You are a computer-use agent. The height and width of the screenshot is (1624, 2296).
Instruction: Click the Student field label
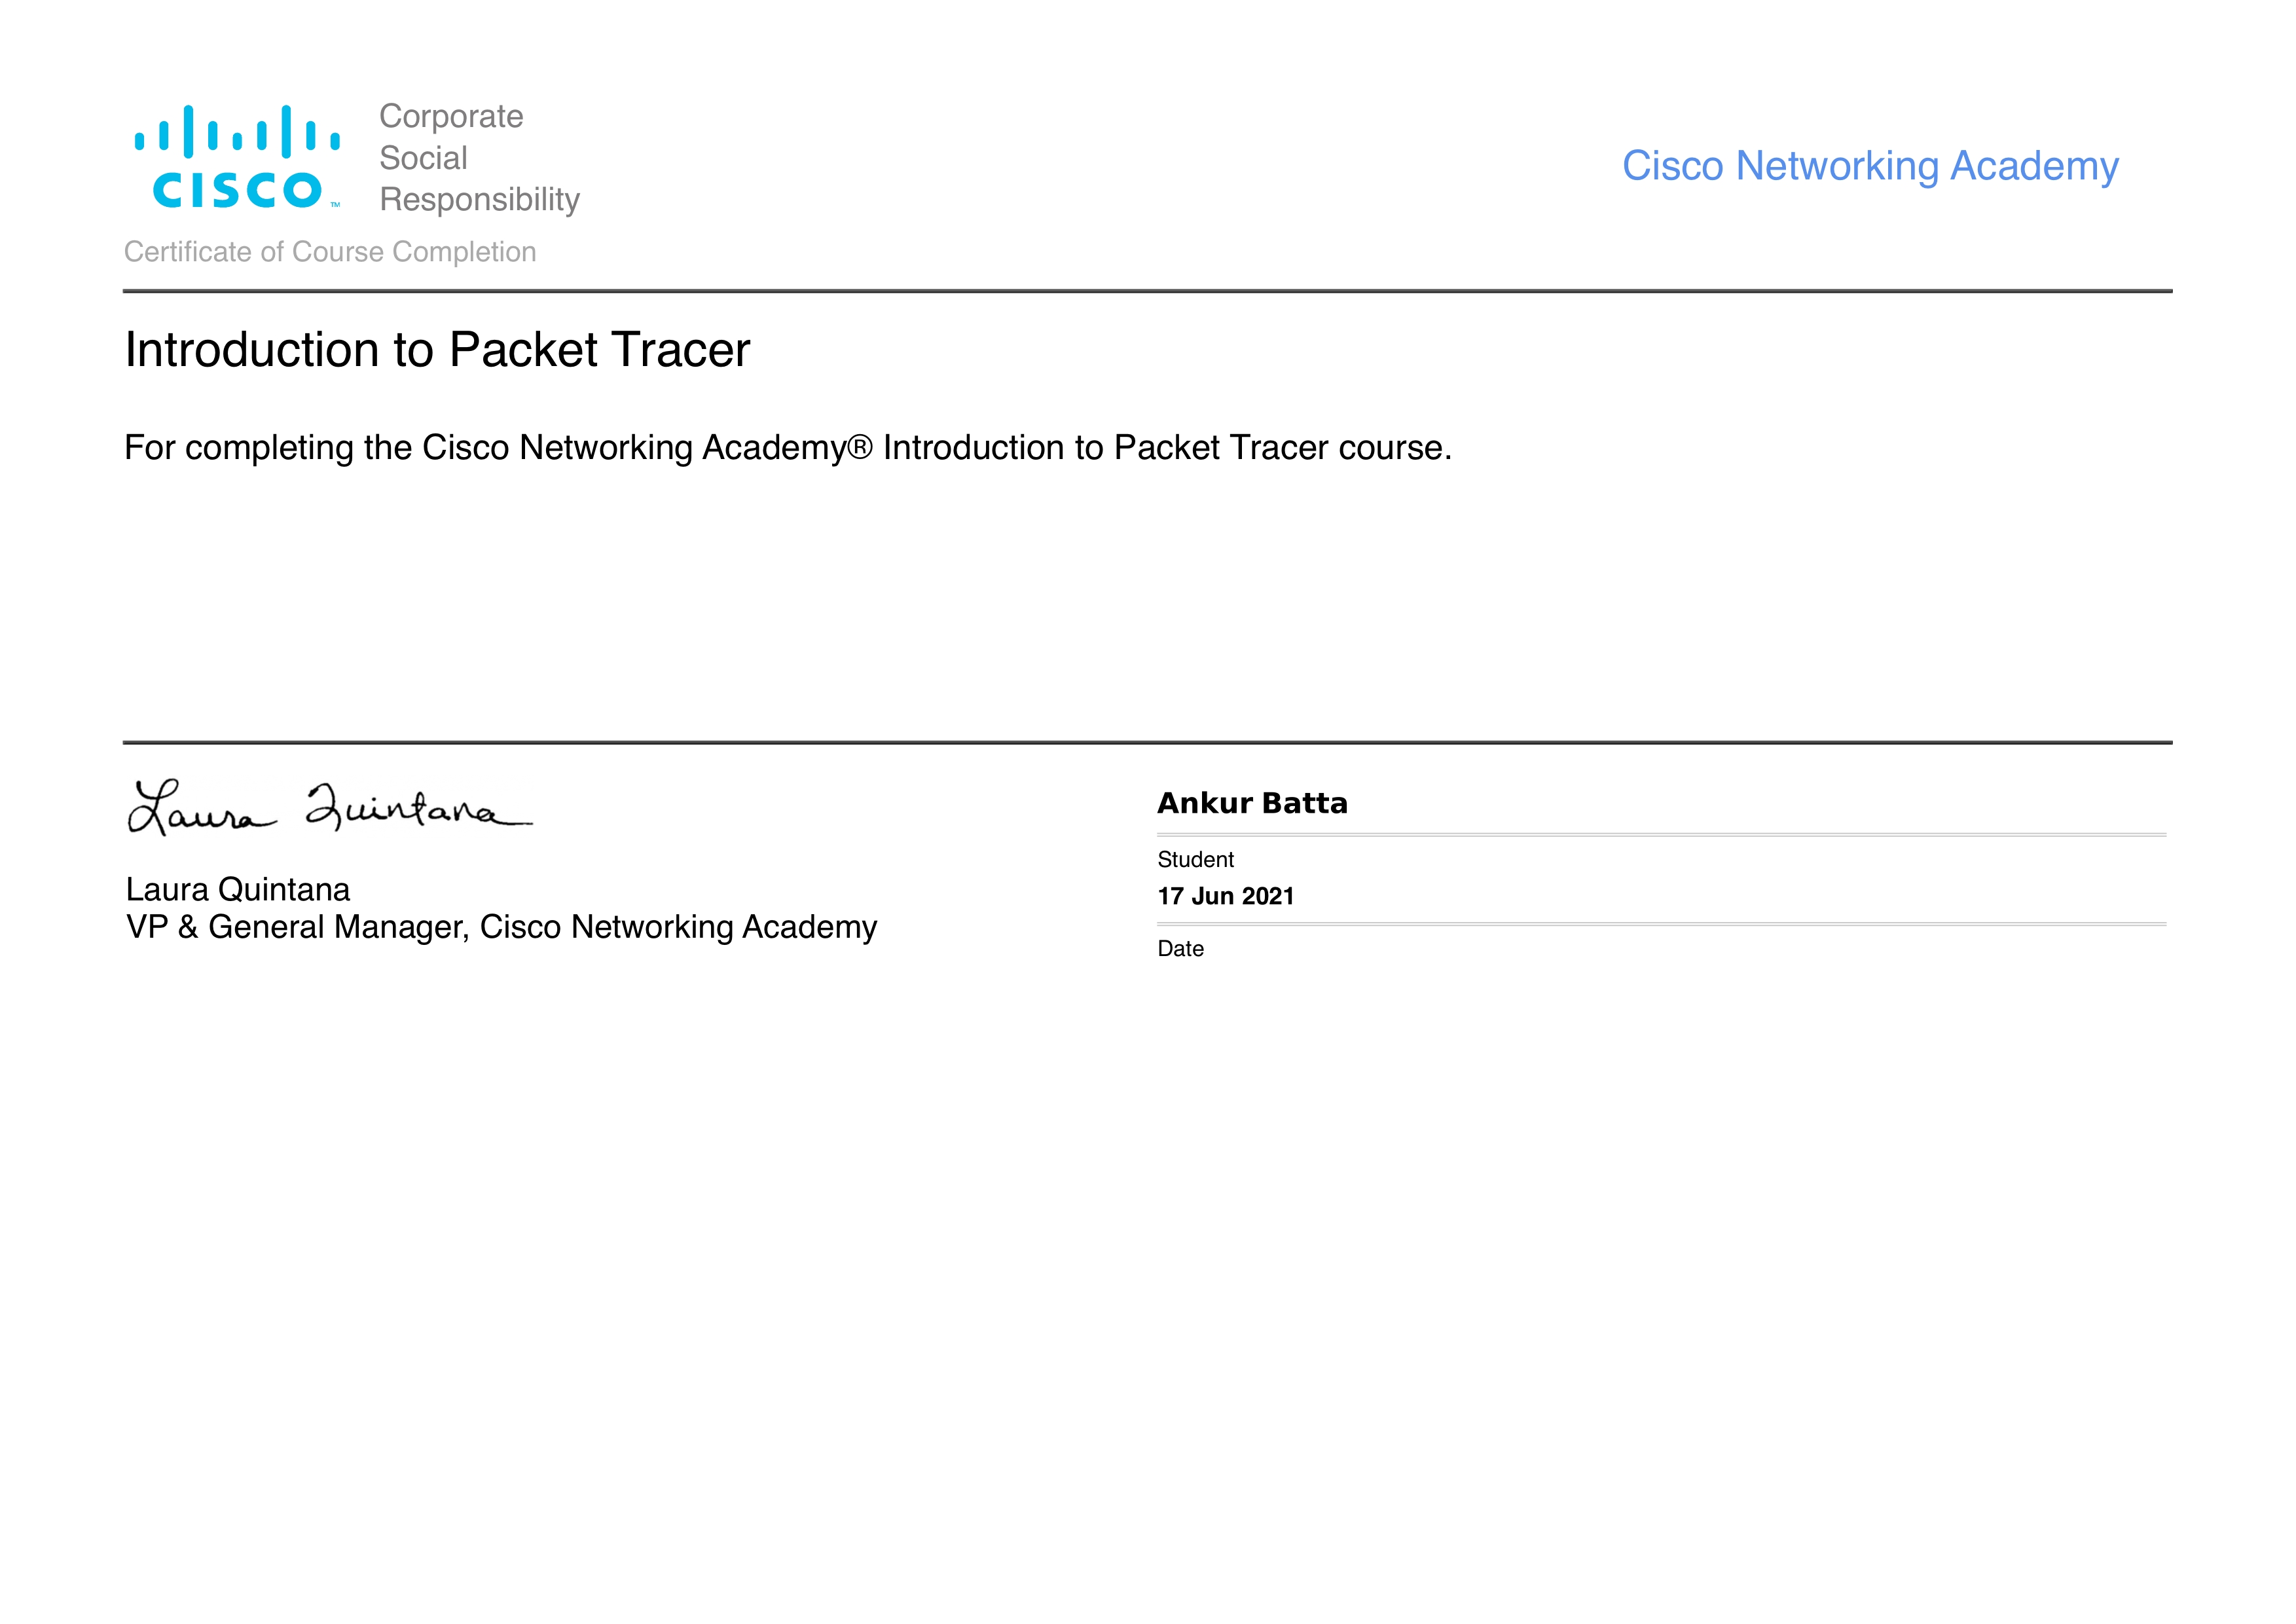coord(1195,860)
